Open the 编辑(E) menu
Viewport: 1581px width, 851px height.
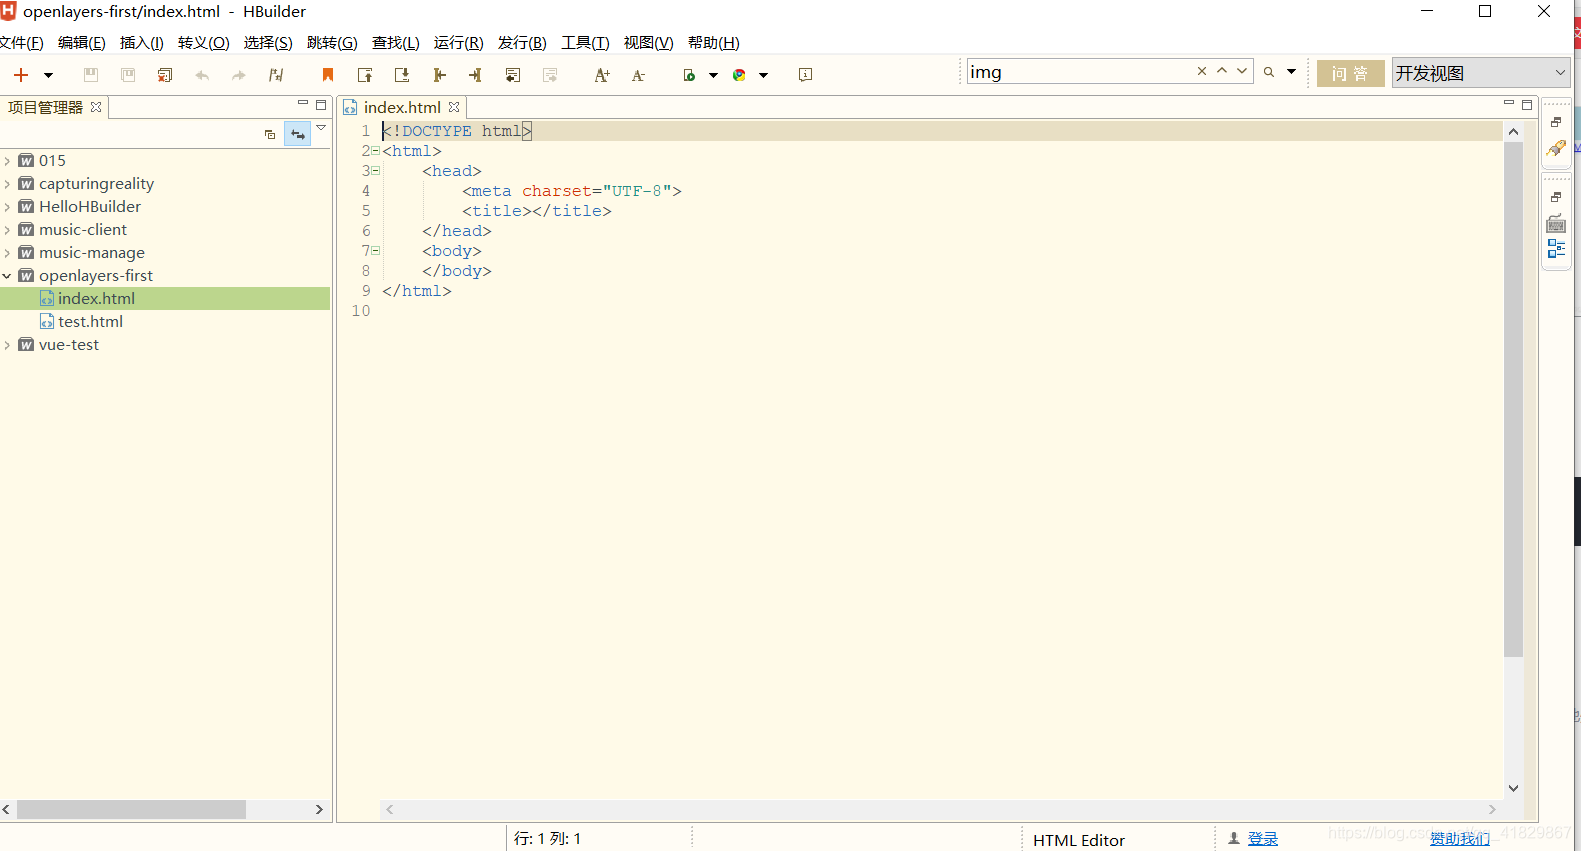(x=82, y=42)
